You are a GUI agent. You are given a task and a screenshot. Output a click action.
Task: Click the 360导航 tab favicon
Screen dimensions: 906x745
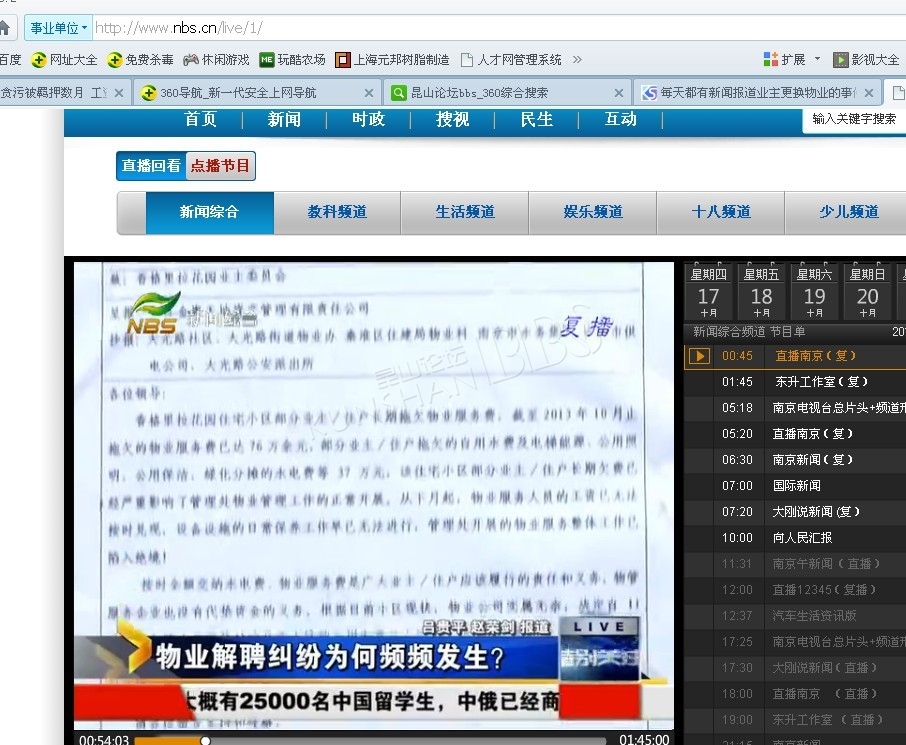coord(148,92)
